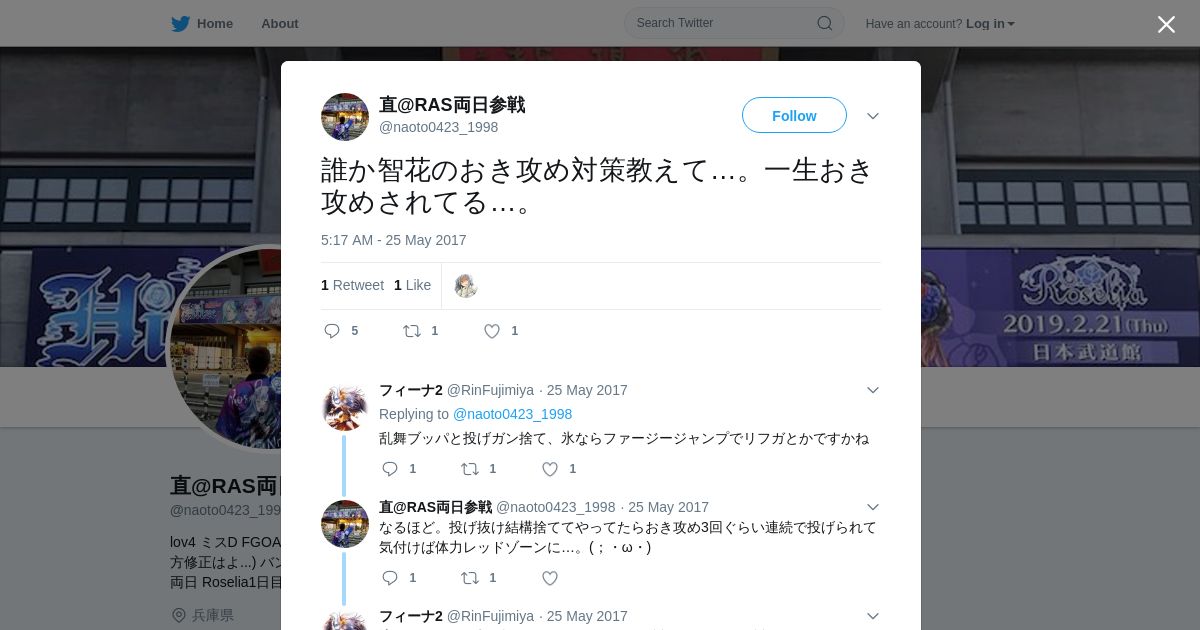Like the main tweet with the heart icon

pyautogui.click(x=492, y=331)
